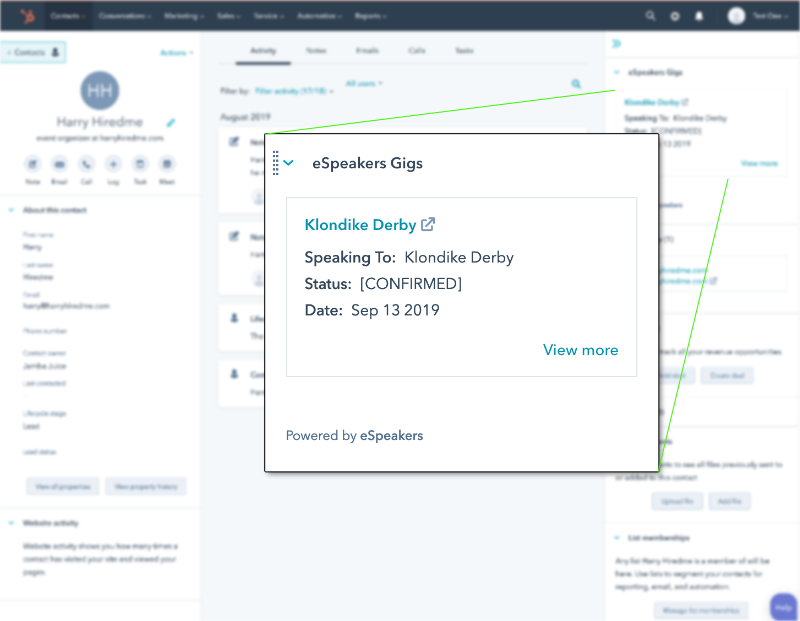This screenshot has height=621, width=800.
Task: Create a Note for the contact
Action: (x=33, y=164)
